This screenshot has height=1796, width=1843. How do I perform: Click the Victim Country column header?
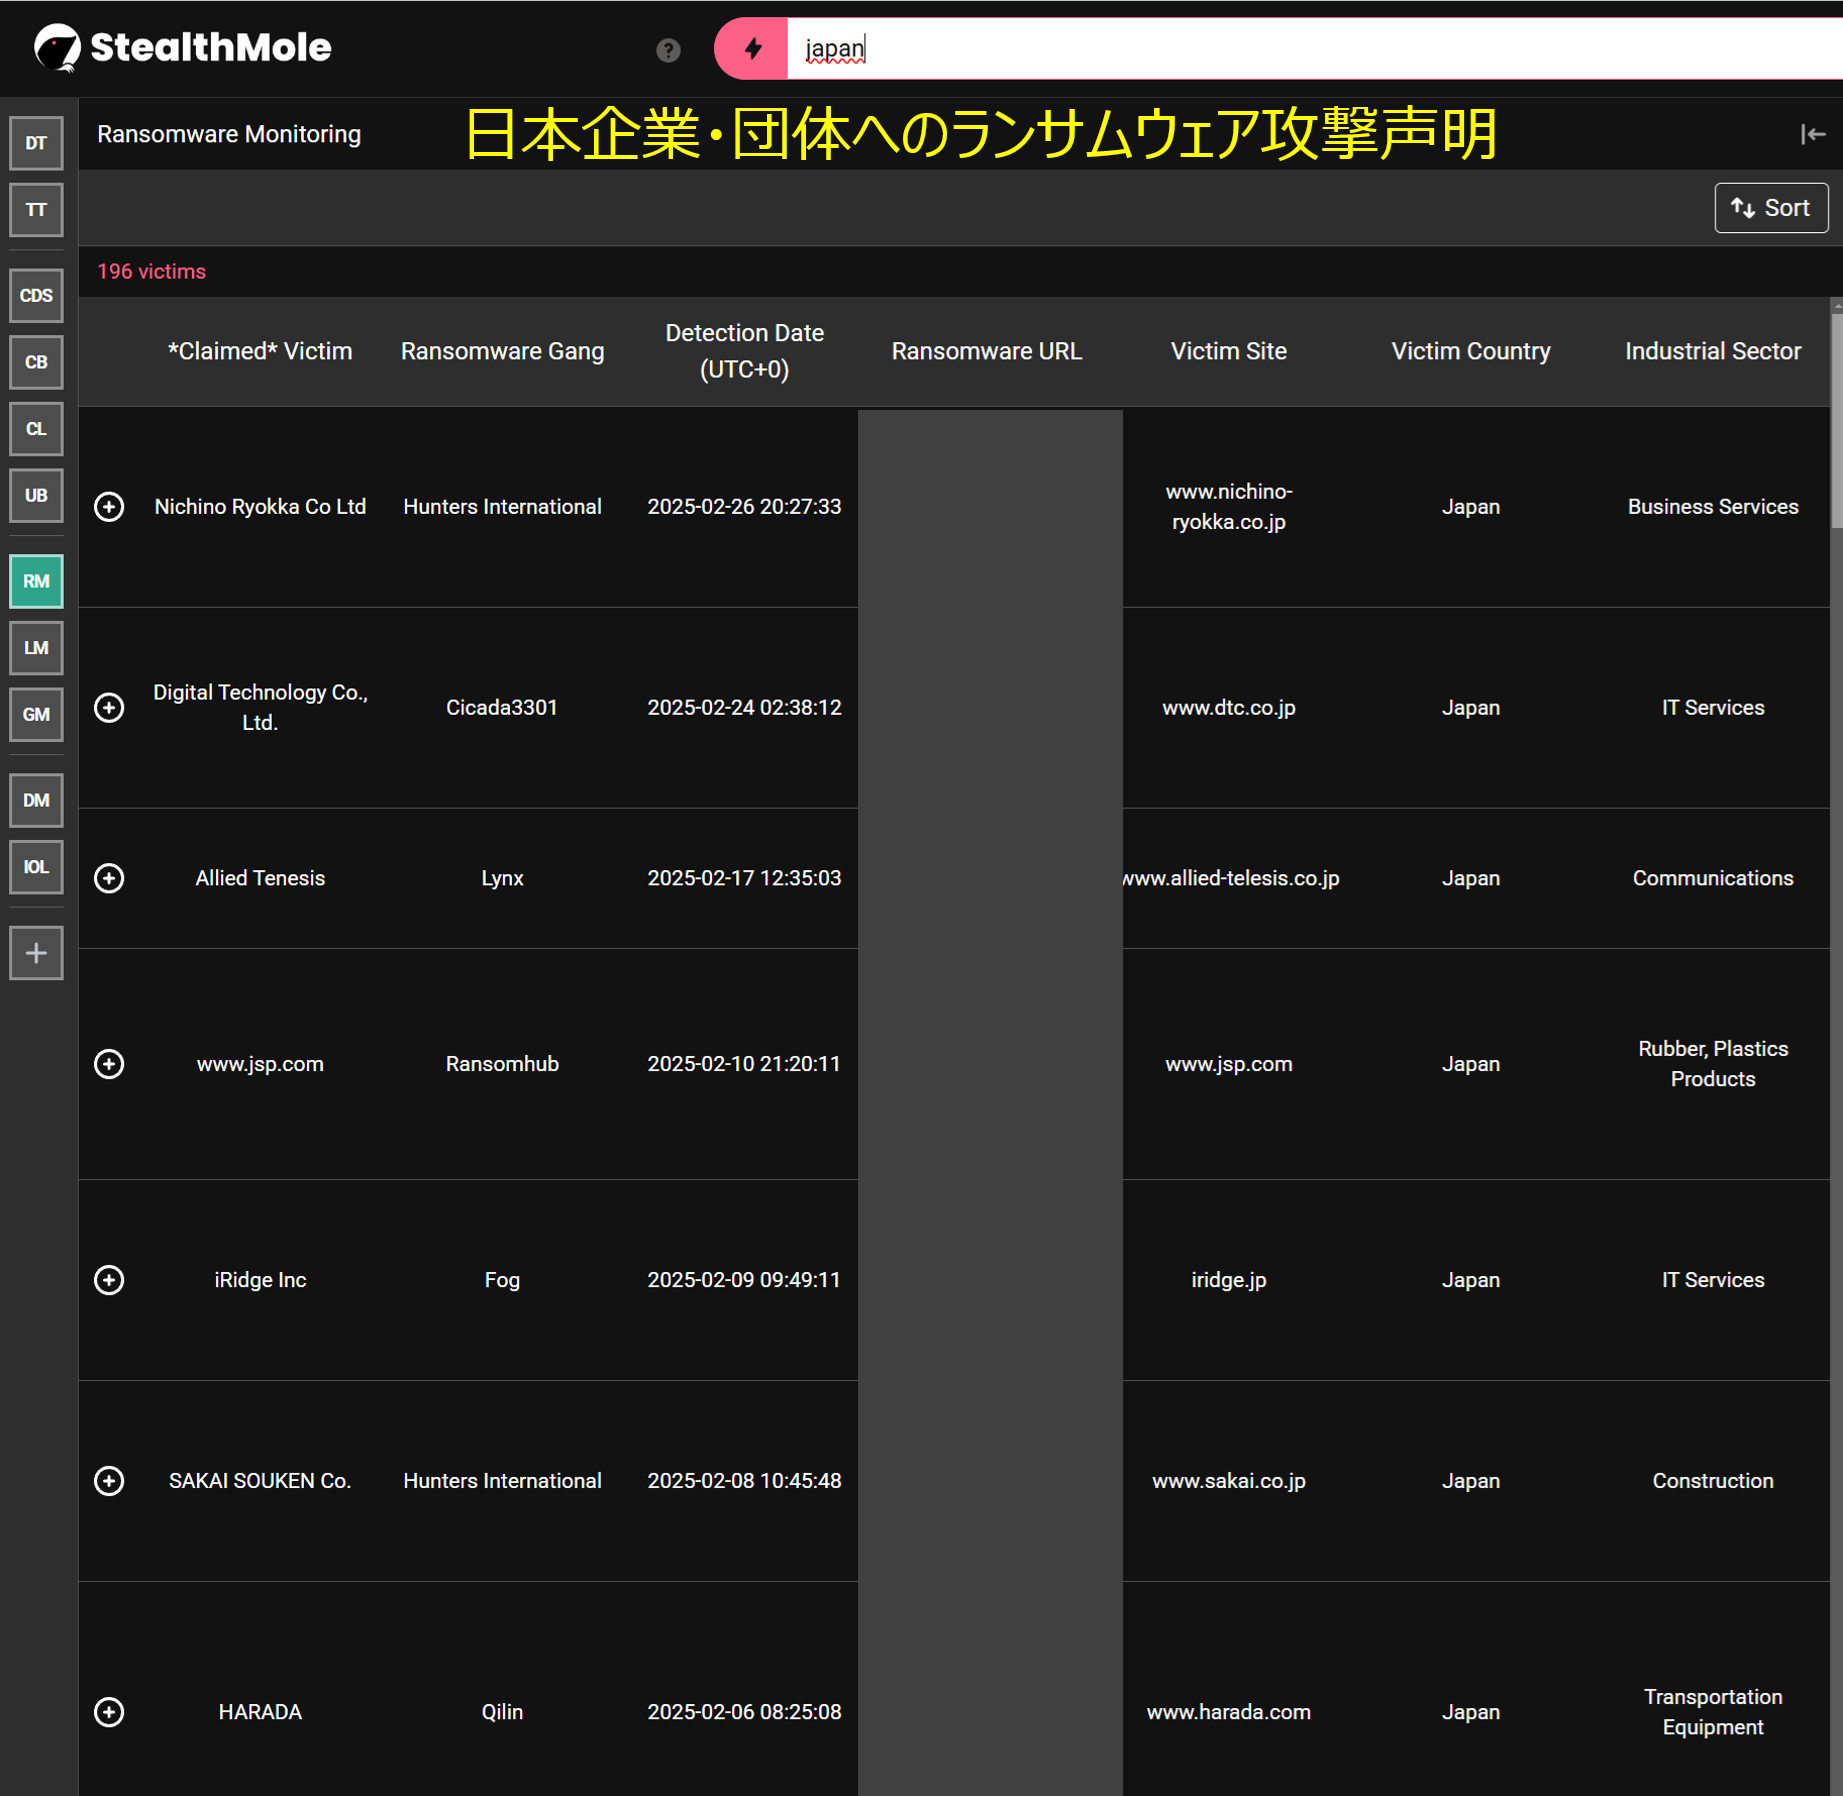click(1470, 351)
